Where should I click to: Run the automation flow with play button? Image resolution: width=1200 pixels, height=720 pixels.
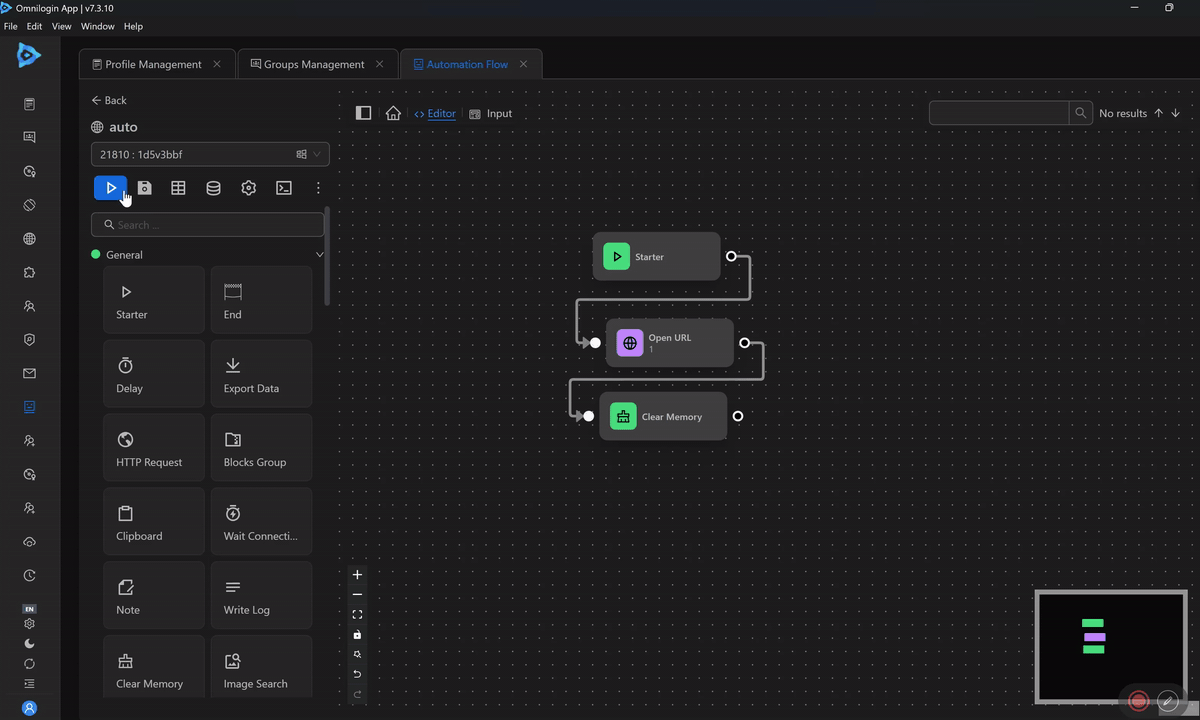(x=110, y=188)
